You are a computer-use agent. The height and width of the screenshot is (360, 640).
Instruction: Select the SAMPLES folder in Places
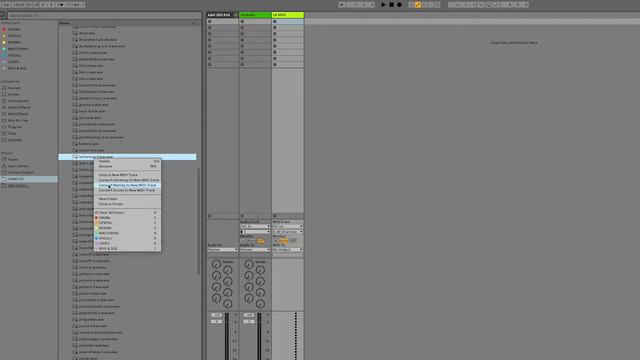pos(29,179)
